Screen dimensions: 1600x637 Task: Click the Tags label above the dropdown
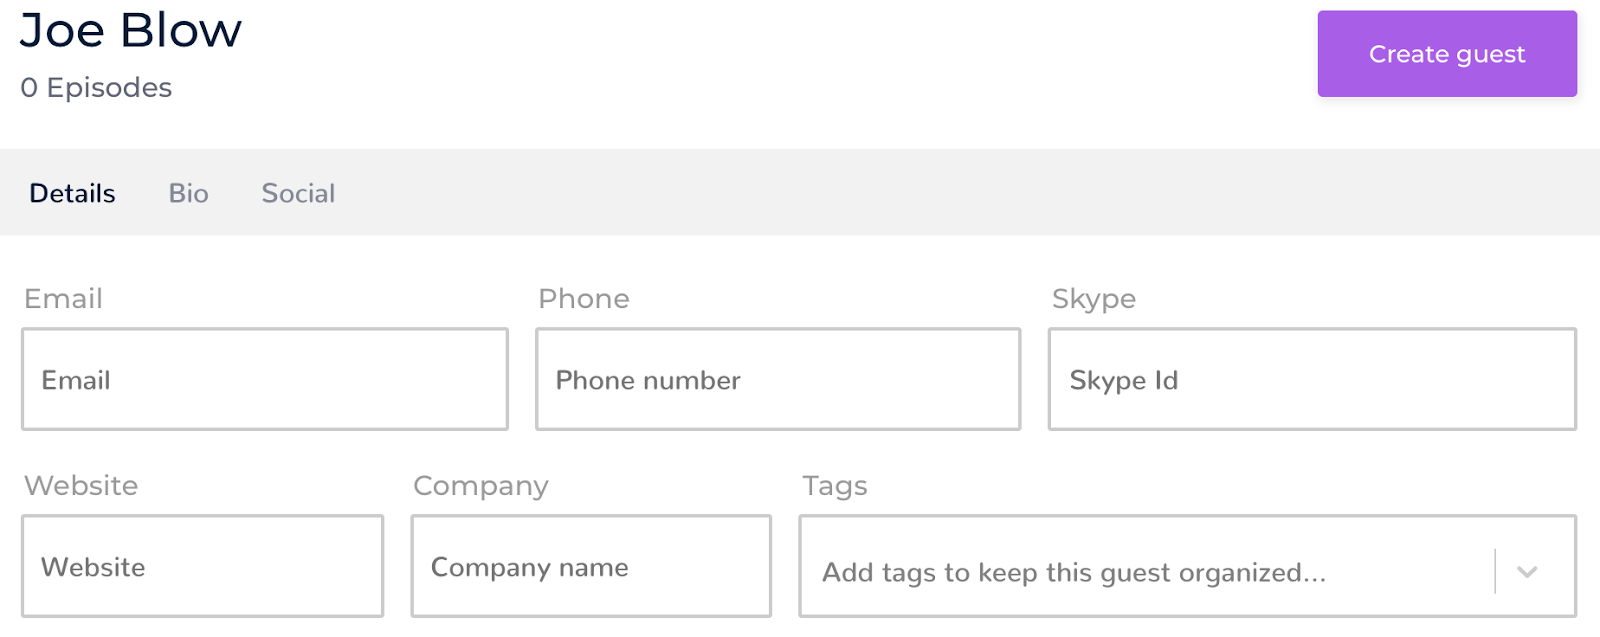[x=835, y=486]
